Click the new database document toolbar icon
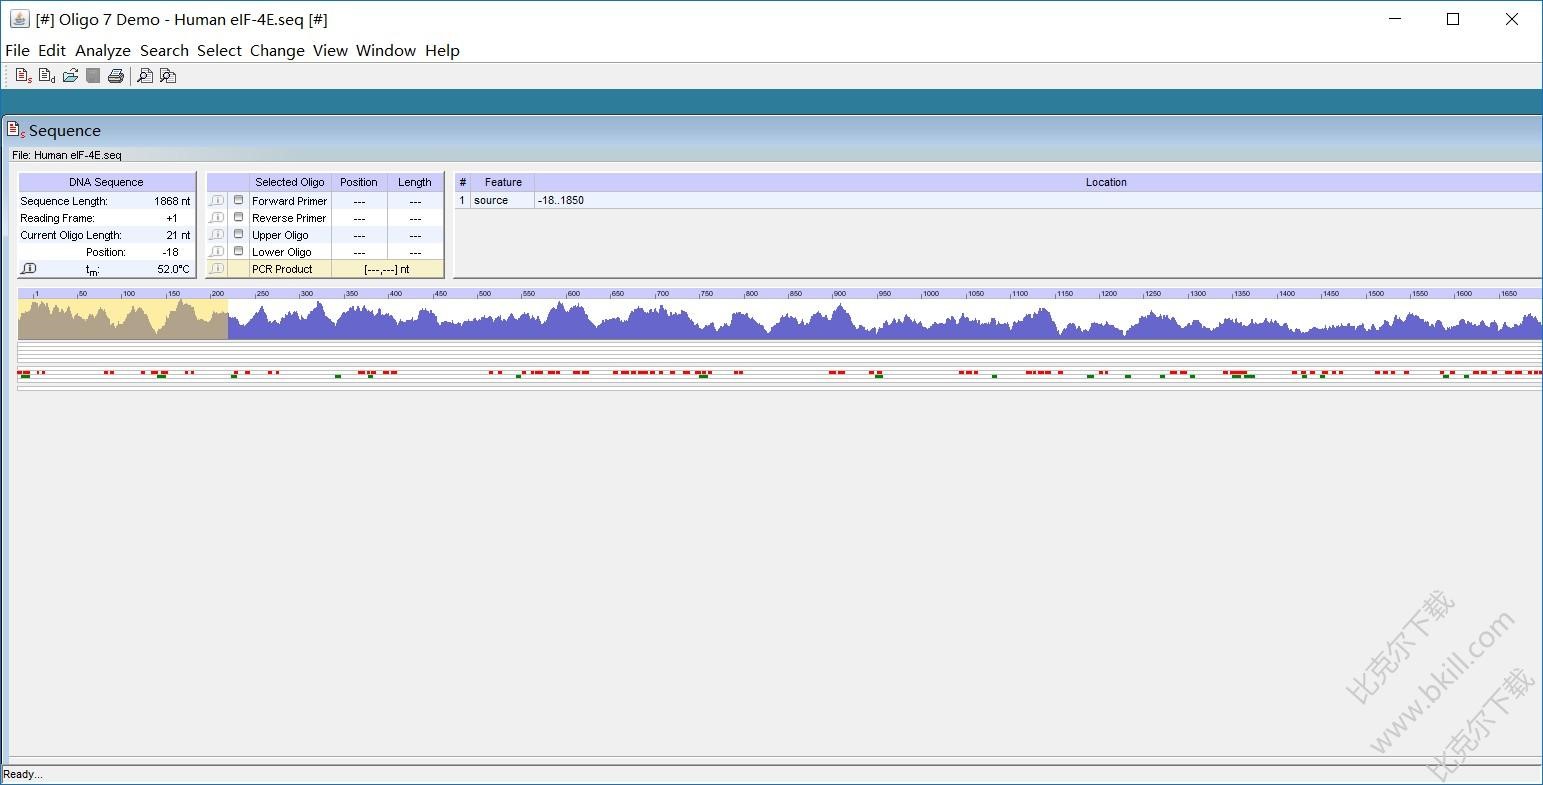The height and width of the screenshot is (785, 1543). (x=47, y=76)
